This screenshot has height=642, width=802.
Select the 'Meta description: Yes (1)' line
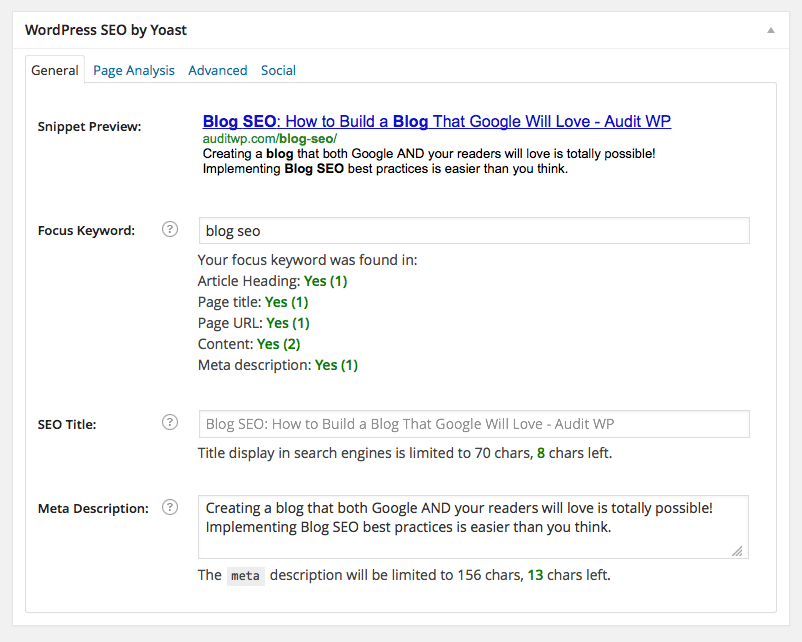[278, 365]
